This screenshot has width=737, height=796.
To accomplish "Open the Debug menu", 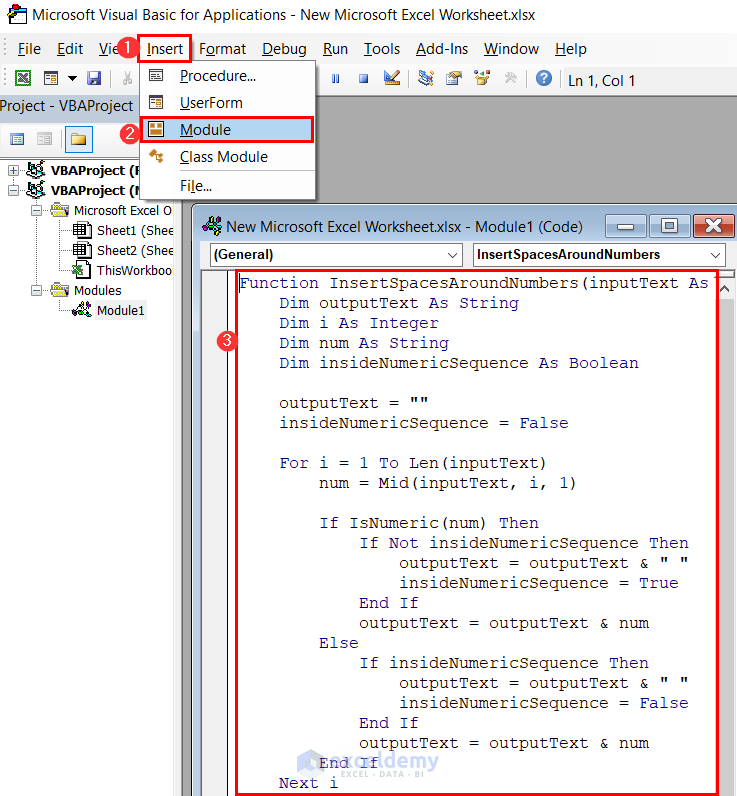I will 284,49.
